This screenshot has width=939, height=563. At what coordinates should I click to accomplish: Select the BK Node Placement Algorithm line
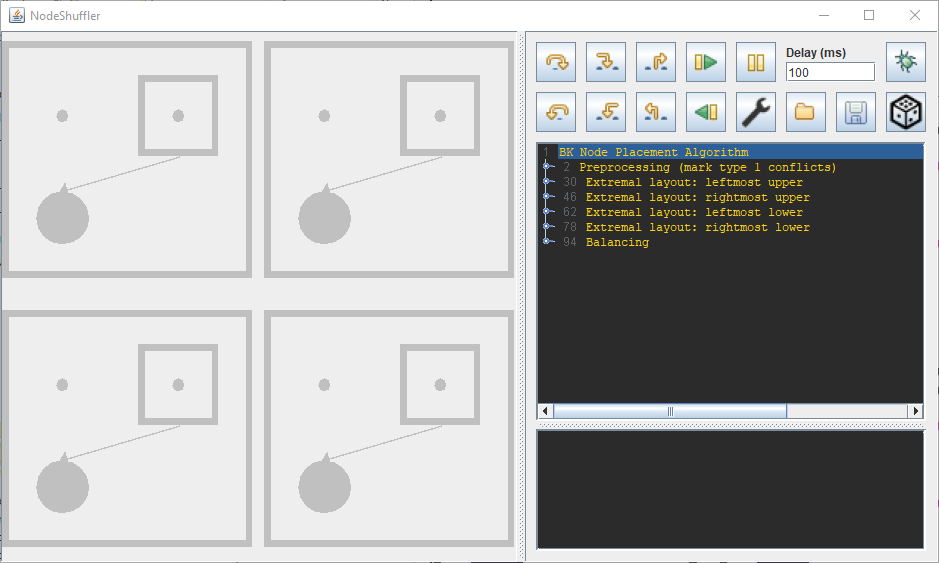coord(653,152)
